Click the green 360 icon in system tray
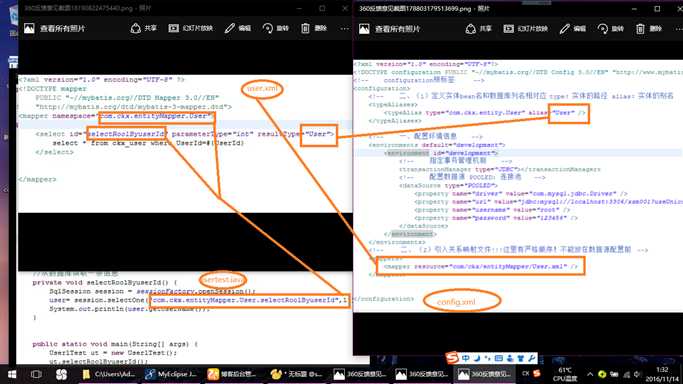This screenshot has height=384, width=683. [x=602, y=374]
